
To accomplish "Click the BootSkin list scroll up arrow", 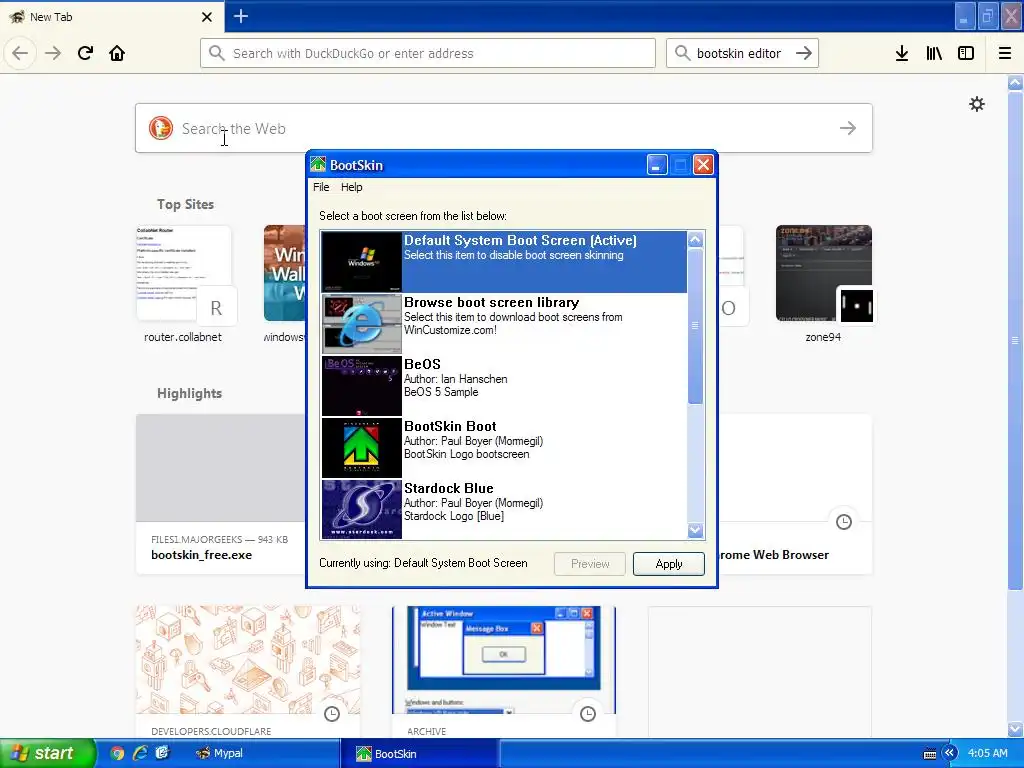I will [696, 240].
